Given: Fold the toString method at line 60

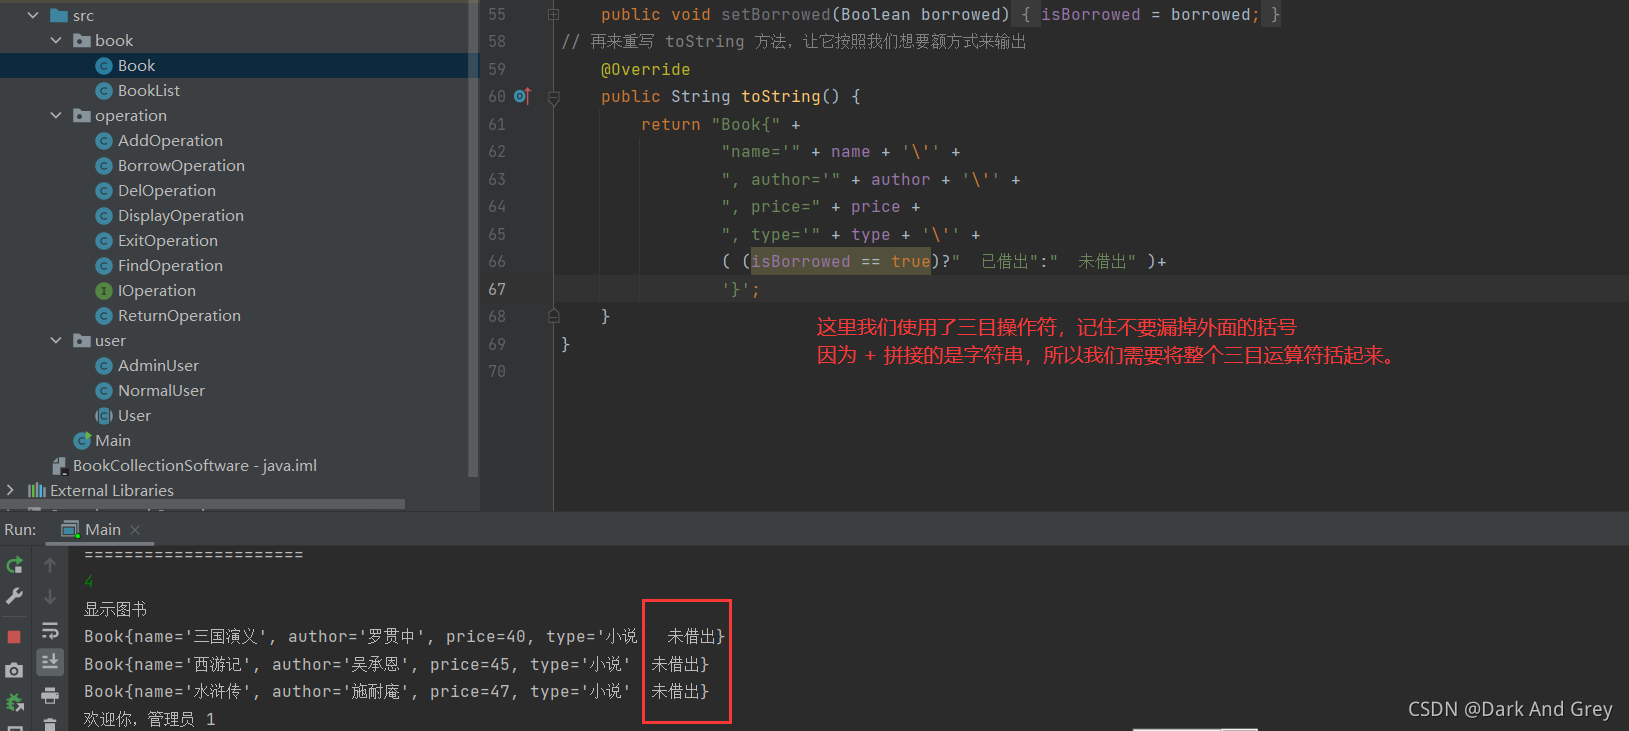Looking at the screenshot, I should pyautogui.click(x=553, y=97).
